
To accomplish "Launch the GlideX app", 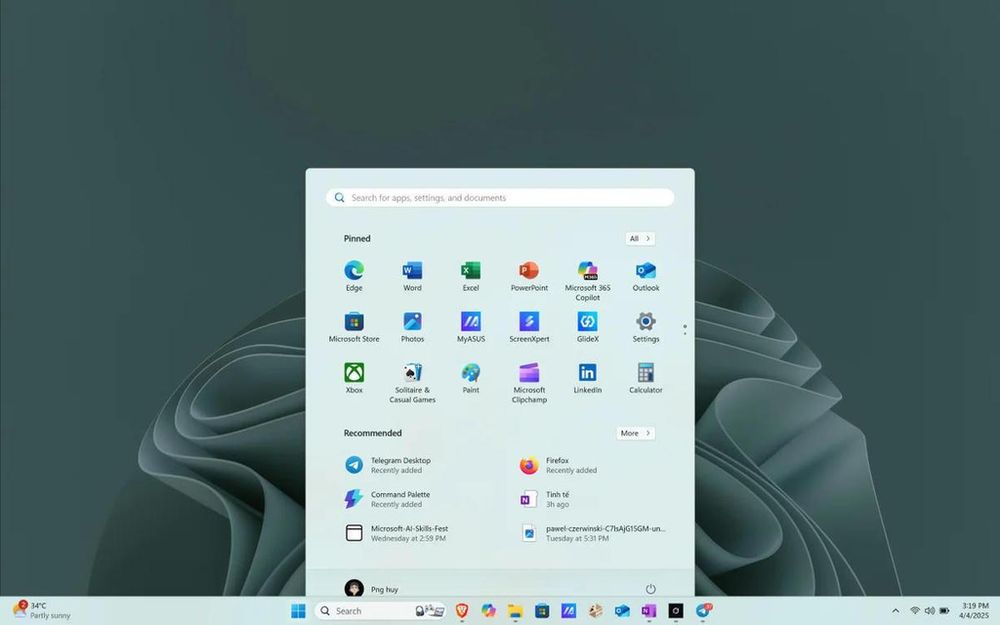I will [587, 327].
